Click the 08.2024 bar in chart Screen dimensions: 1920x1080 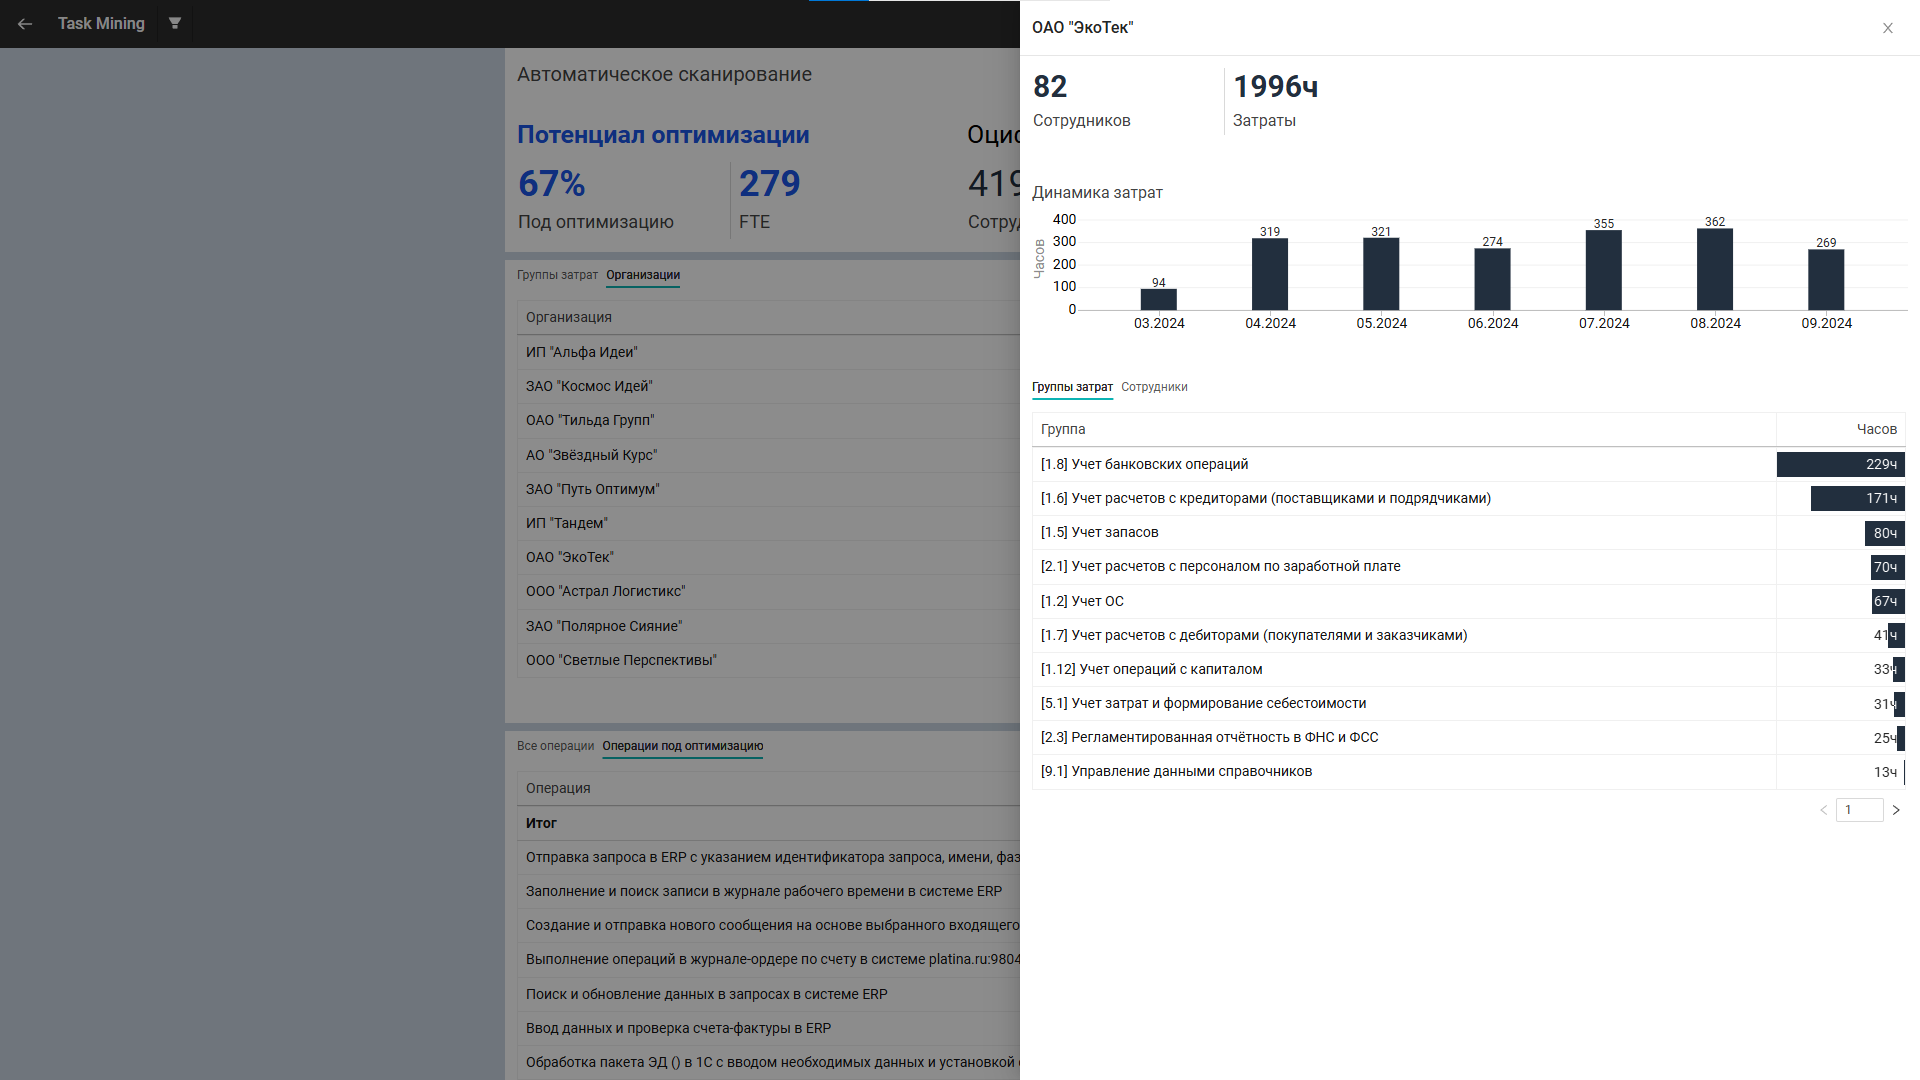click(x=1714, y=270)
